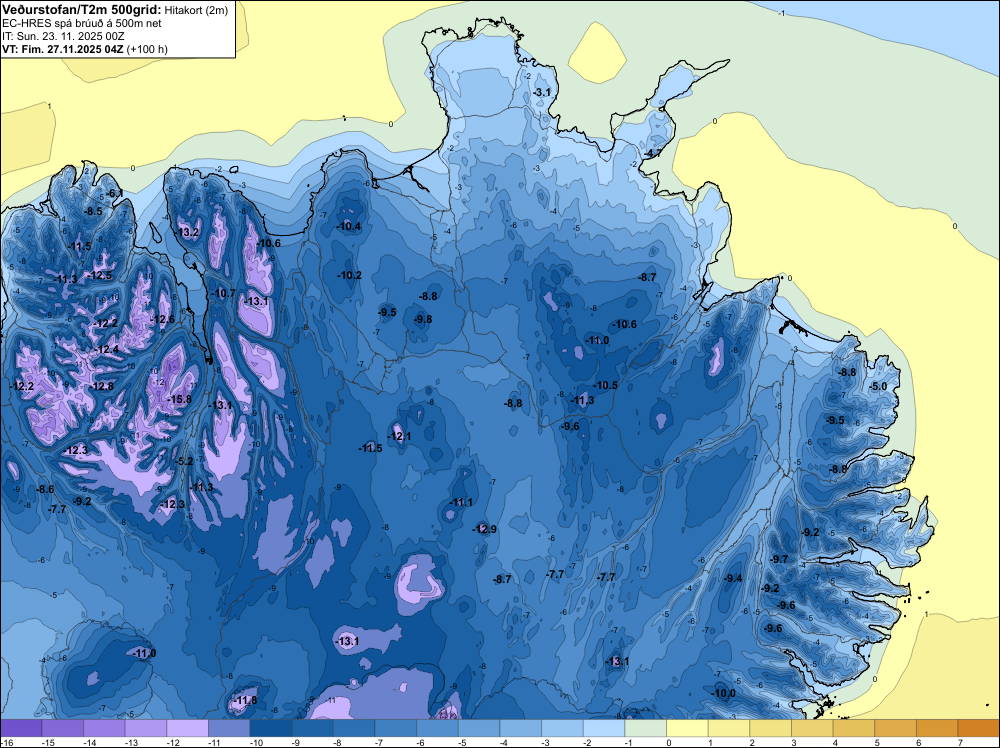The image size is (1000, 748).
Task: Click the -3.1 temperature value
Action: (x=541, y=92)
